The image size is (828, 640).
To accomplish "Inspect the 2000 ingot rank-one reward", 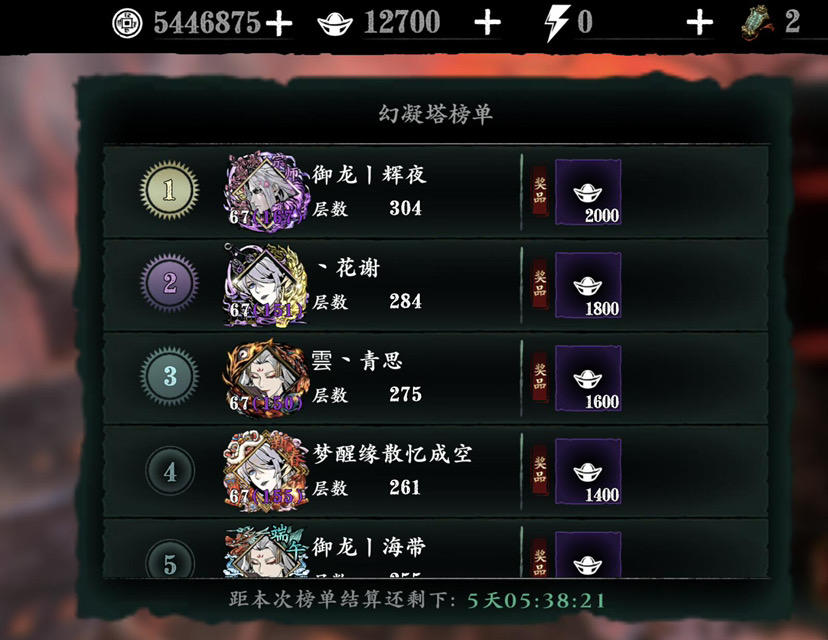I will pos(588,192).
